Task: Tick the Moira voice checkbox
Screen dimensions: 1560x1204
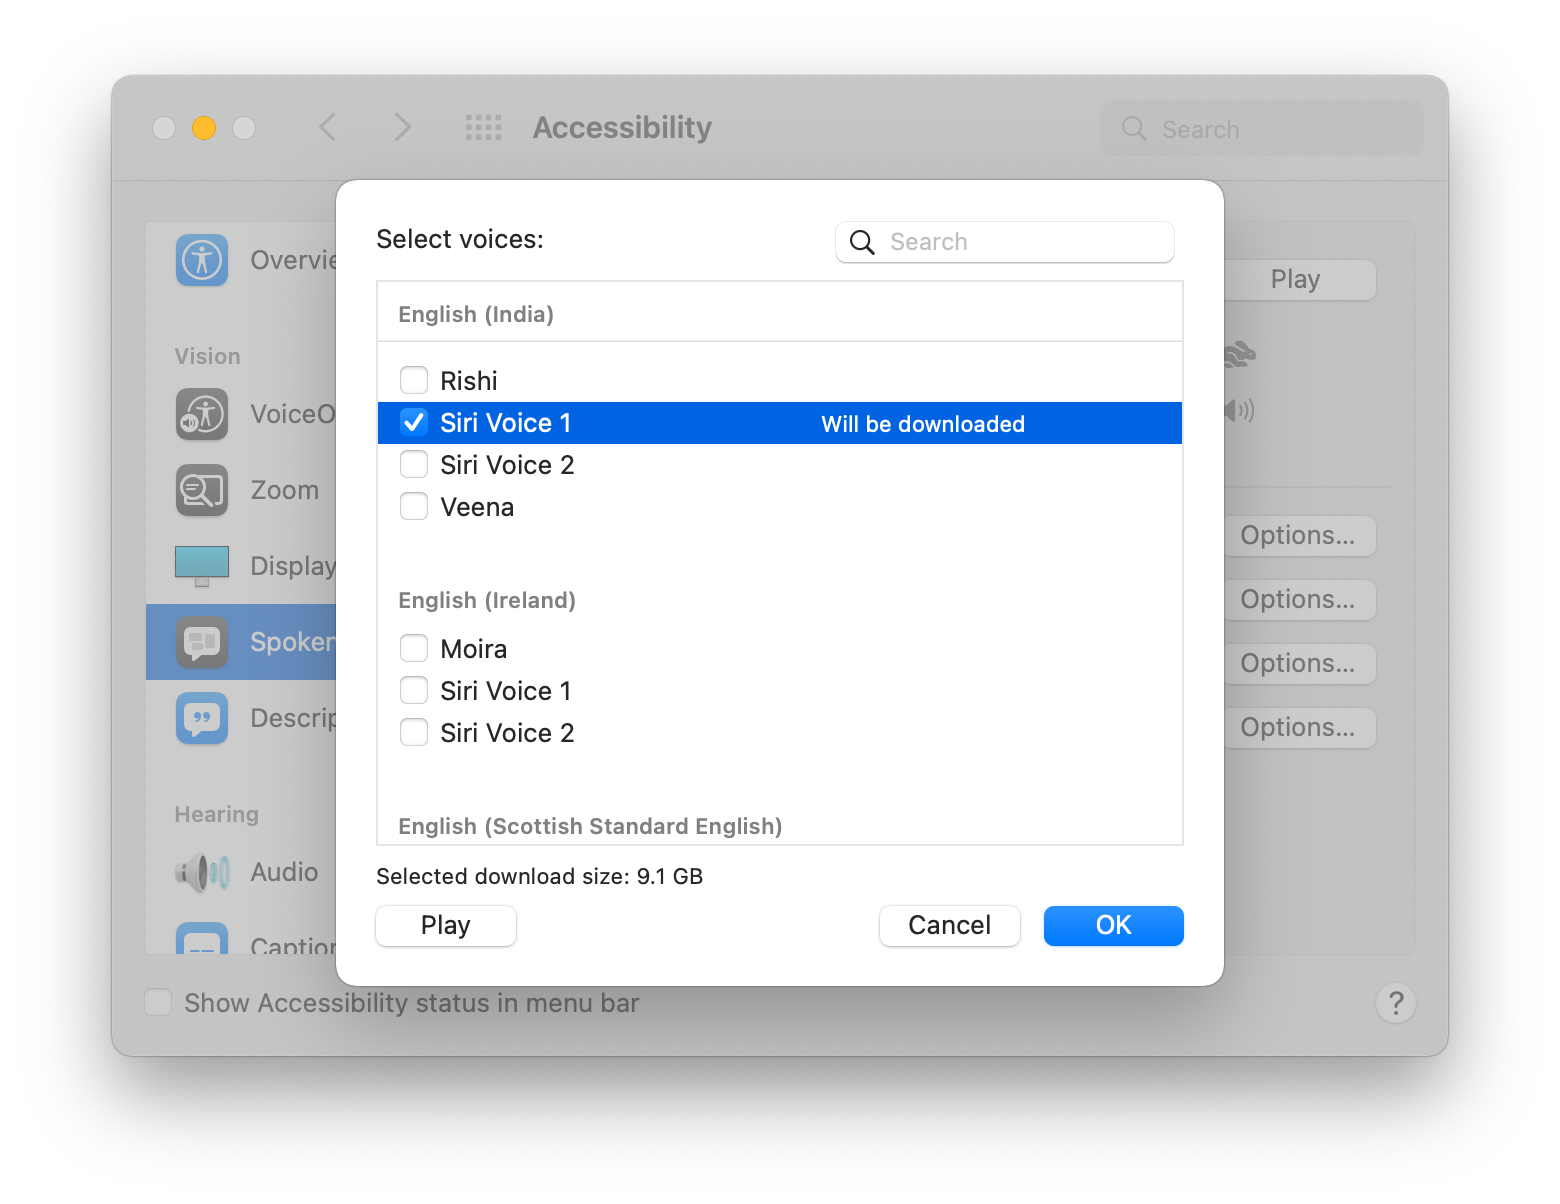Action: (x=414, y=649)
